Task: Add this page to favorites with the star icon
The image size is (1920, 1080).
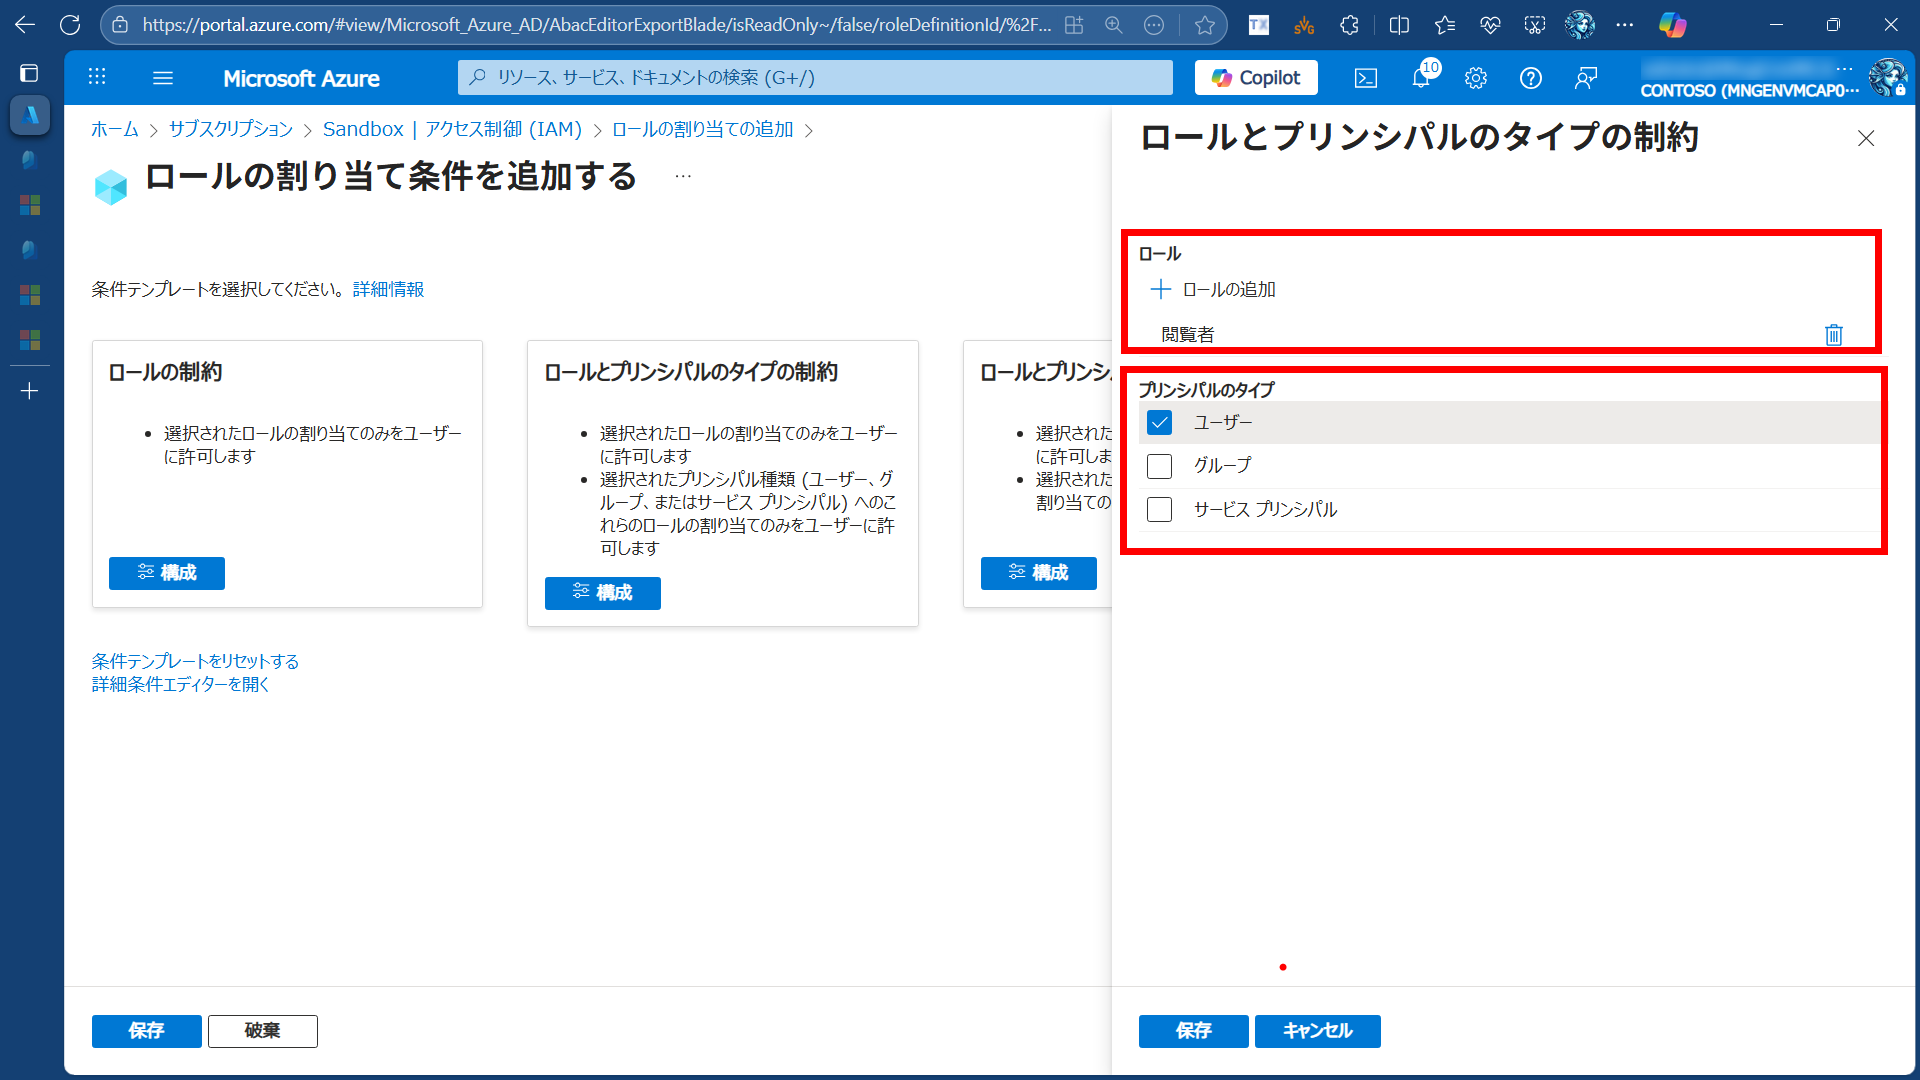Action: click(x=1205, y=25)
